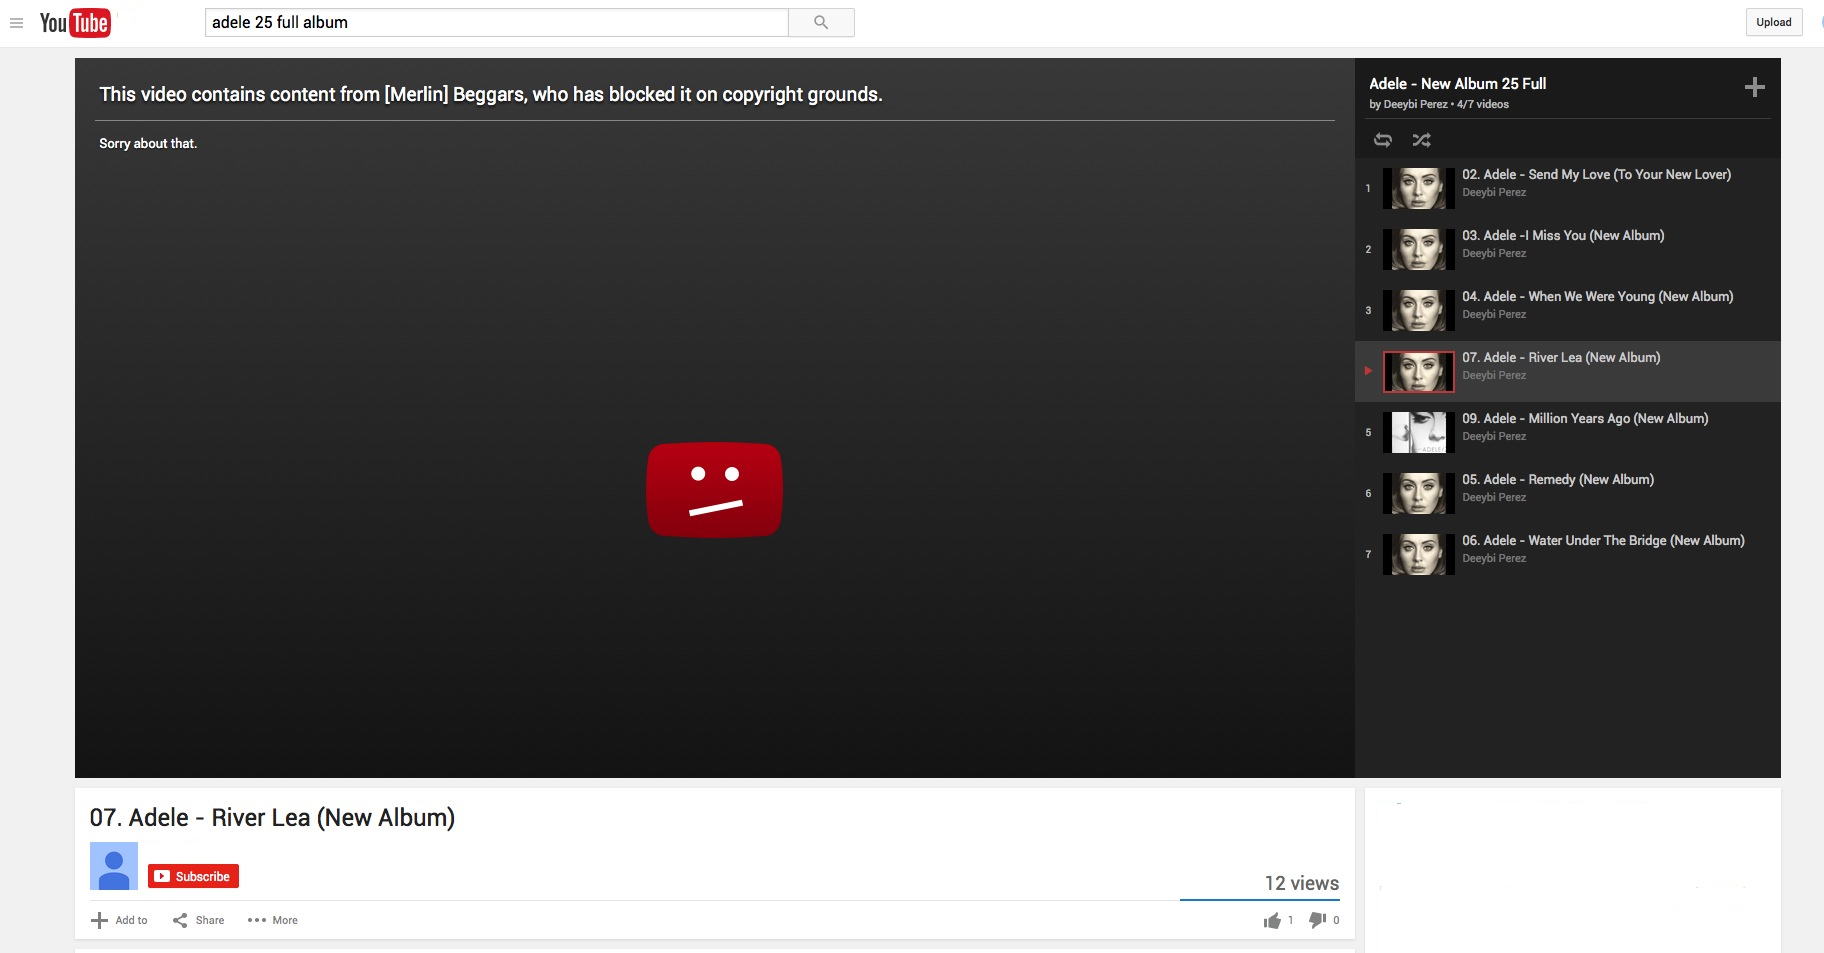Click 'Deeybi Perez' under Million Years Ago item

(1494, 437)
